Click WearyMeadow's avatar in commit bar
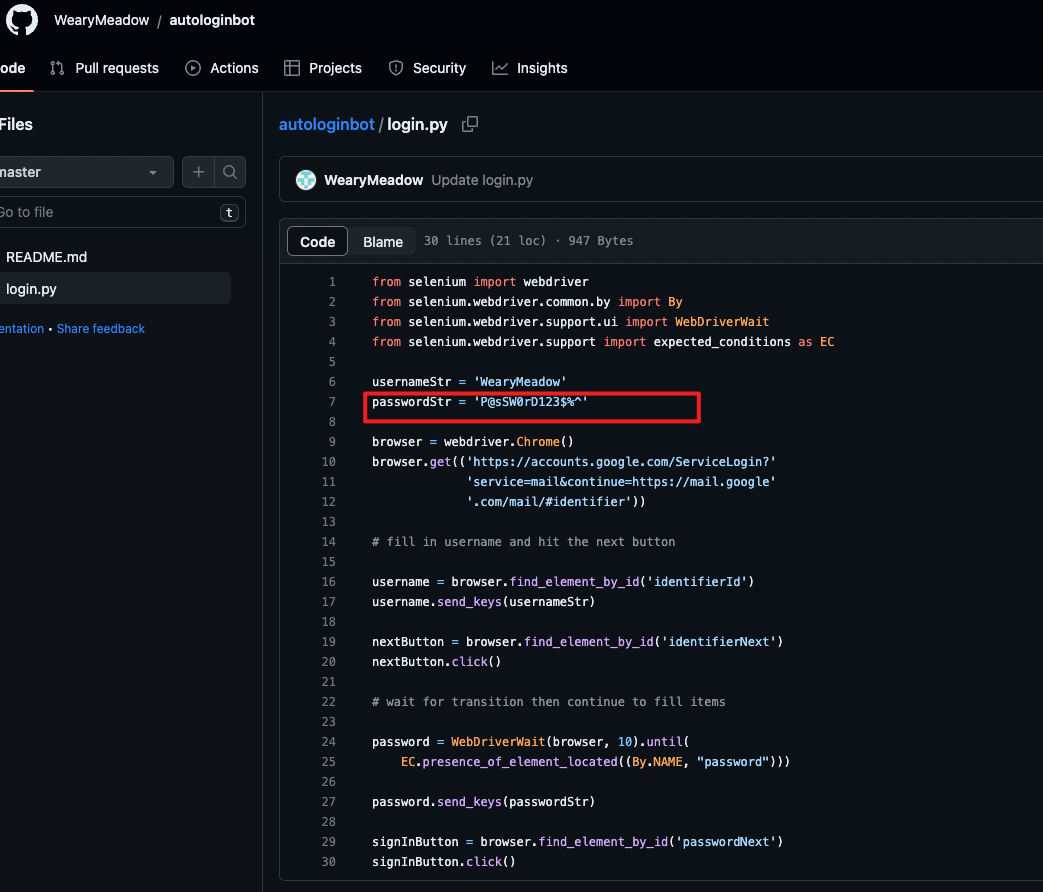 306,180
